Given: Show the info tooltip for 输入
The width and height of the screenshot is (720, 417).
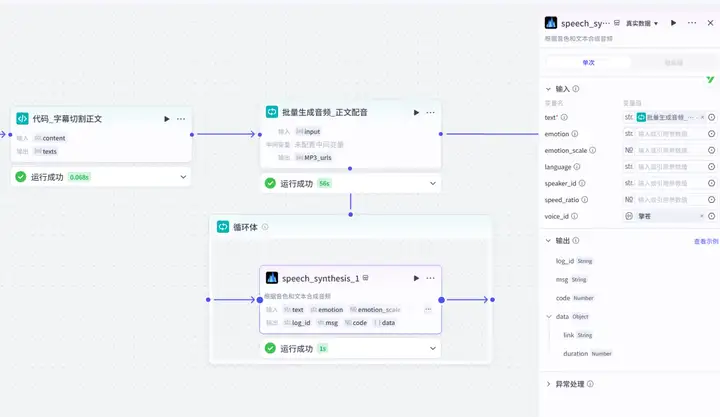Looking at the screenshot, I should 576,89.
